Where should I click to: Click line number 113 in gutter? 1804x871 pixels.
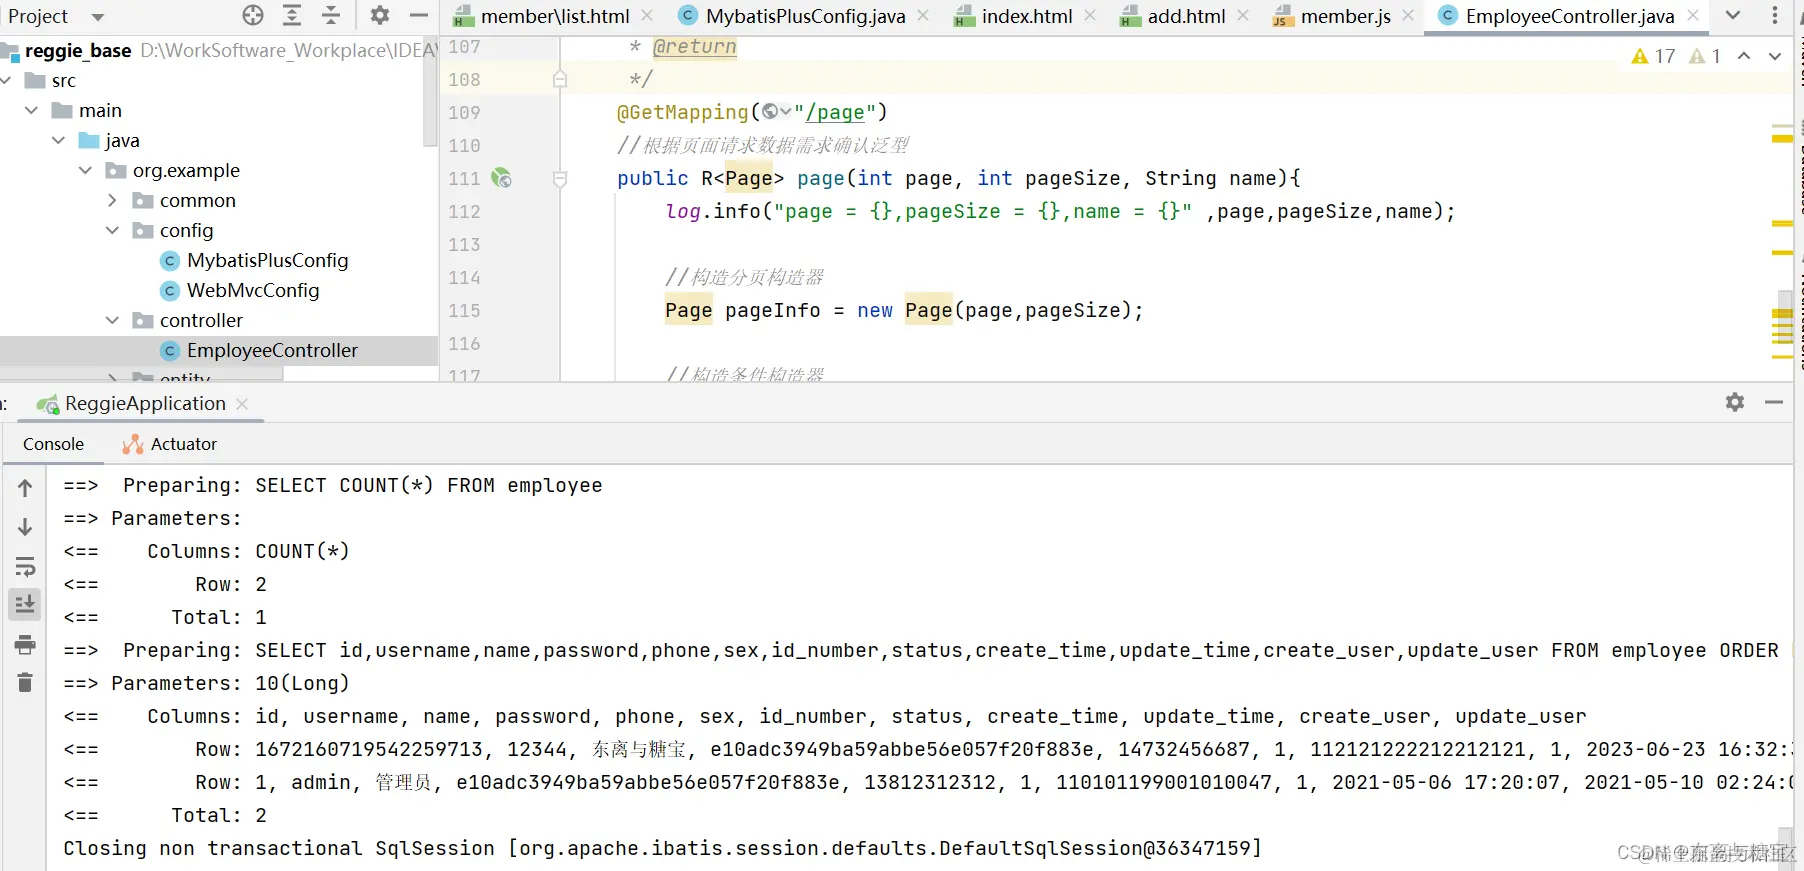(464, 245)
